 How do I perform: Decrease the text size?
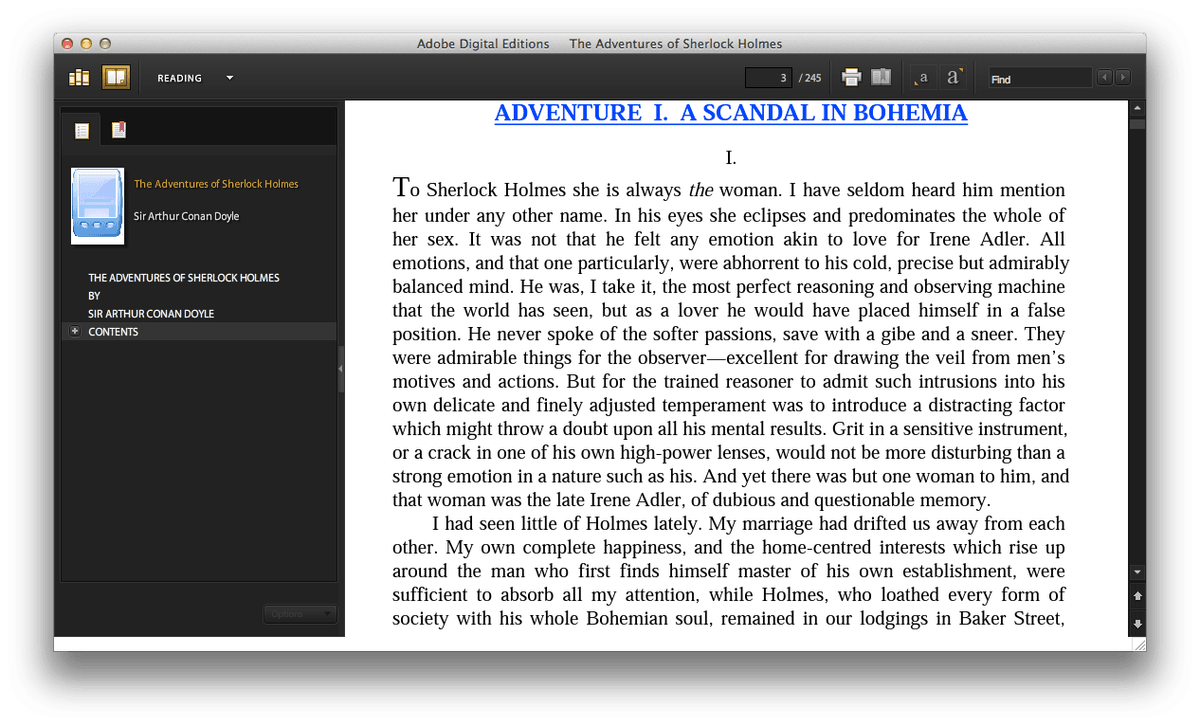(x=921, y=77)
